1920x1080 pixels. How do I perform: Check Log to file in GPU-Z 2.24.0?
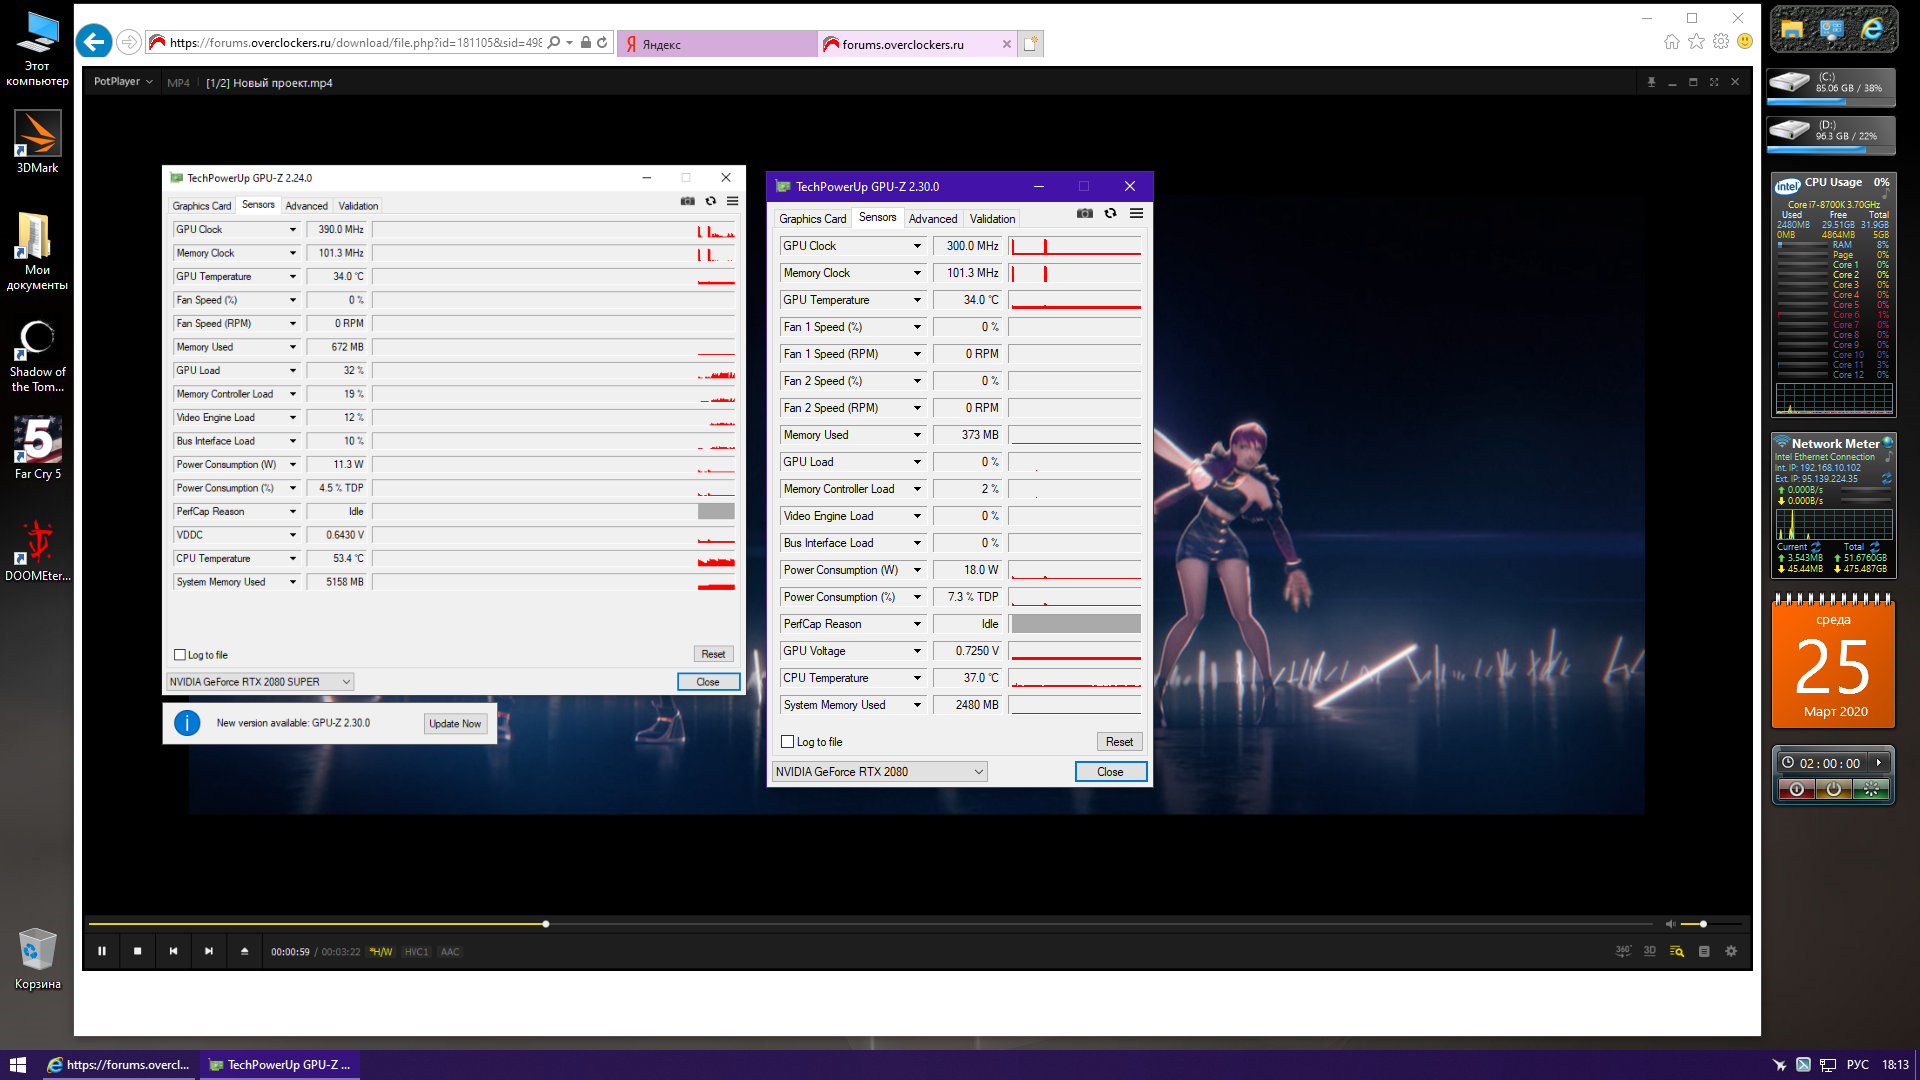(180, 655)
